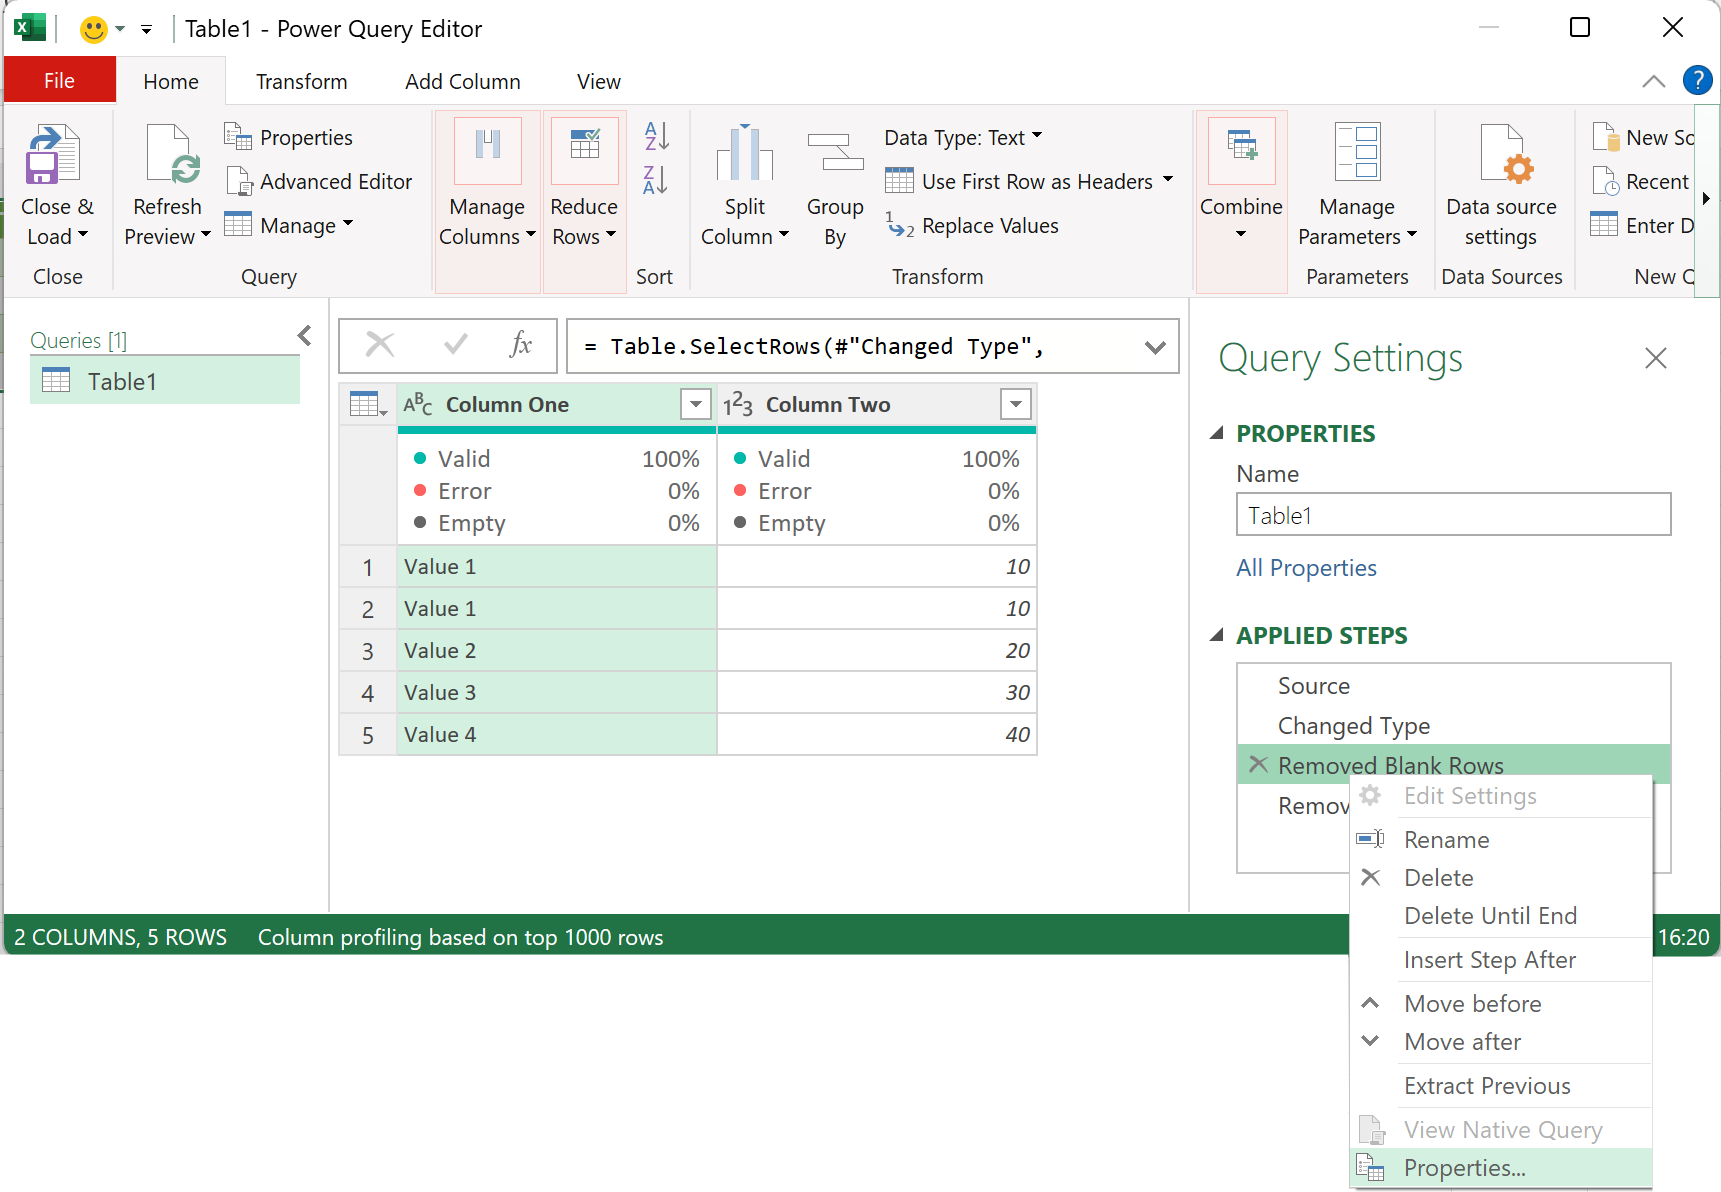The image size is (1721, 1192).
Task: Click the help question mark icon
Action: point(1697,79)
